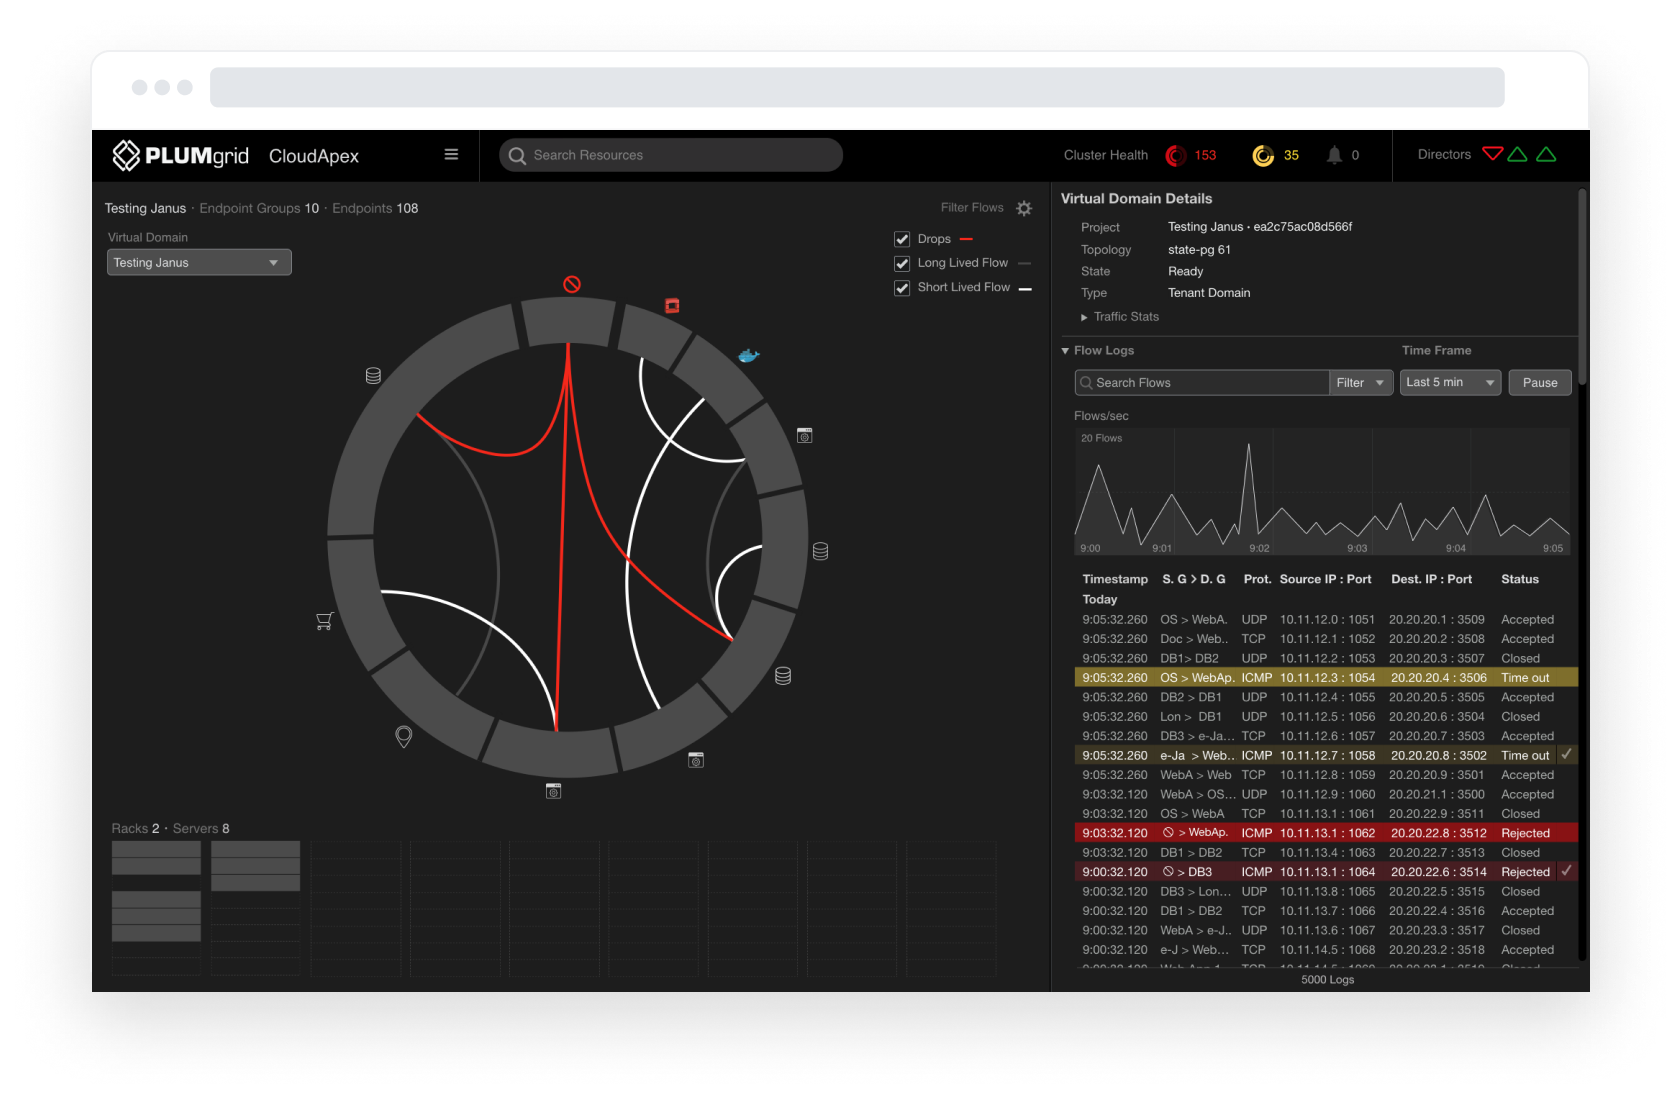The height and width of the screenshot is (1103, 1680).
Task: Open the Filter dropdown in Flow Logs
Action: pyautogui.click(x=1360, y=383)
